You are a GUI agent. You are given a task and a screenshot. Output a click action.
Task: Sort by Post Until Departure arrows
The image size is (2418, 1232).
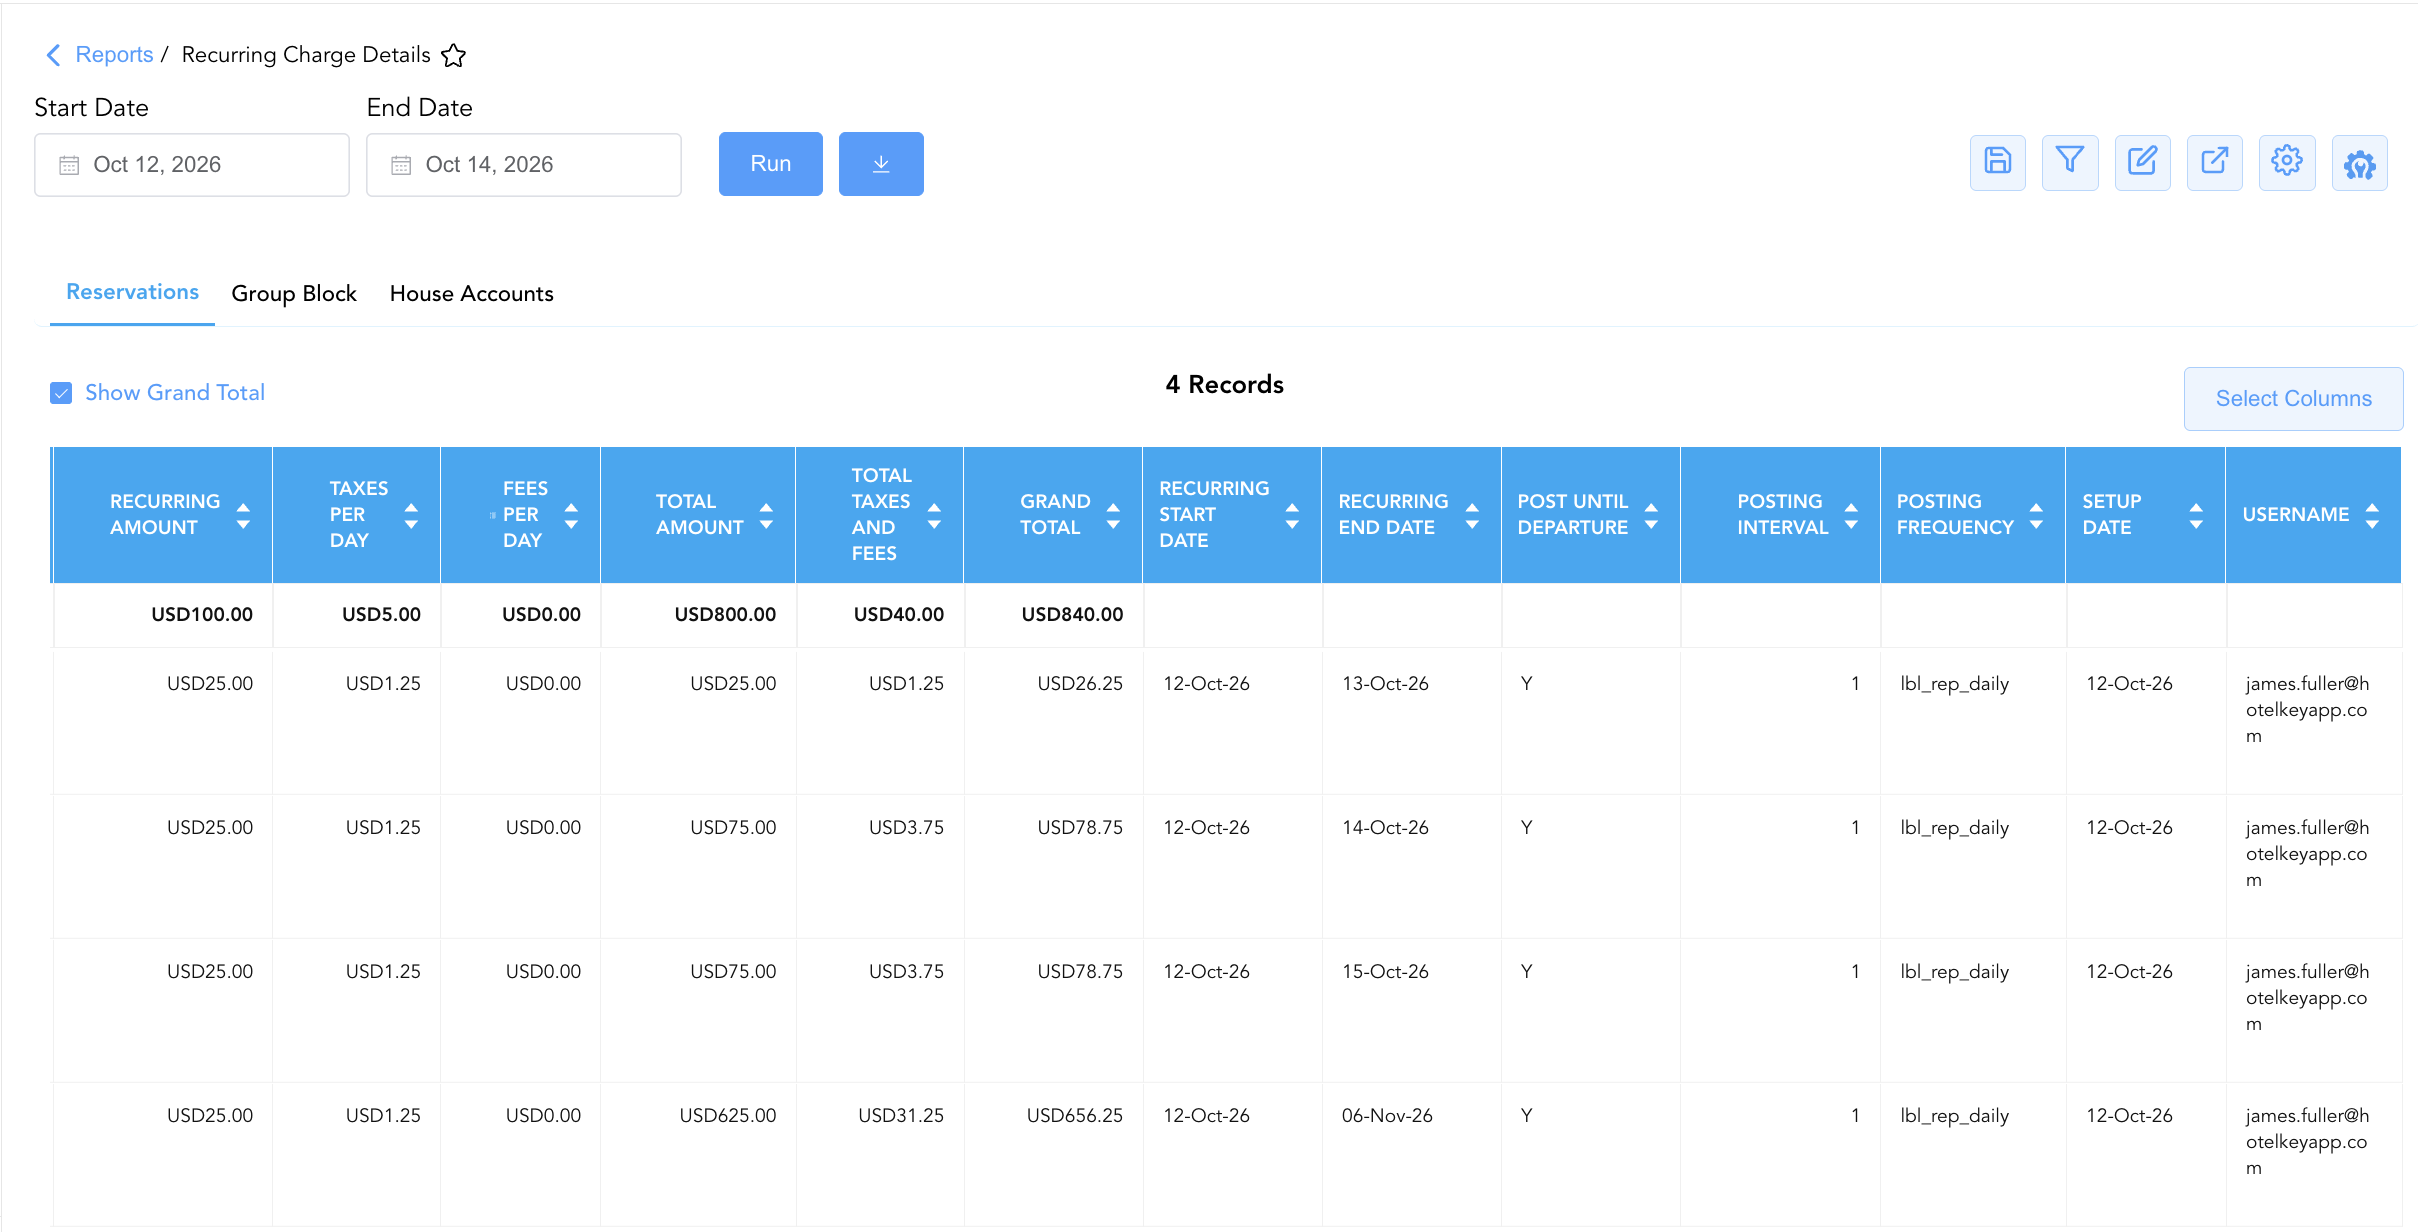1651,516
